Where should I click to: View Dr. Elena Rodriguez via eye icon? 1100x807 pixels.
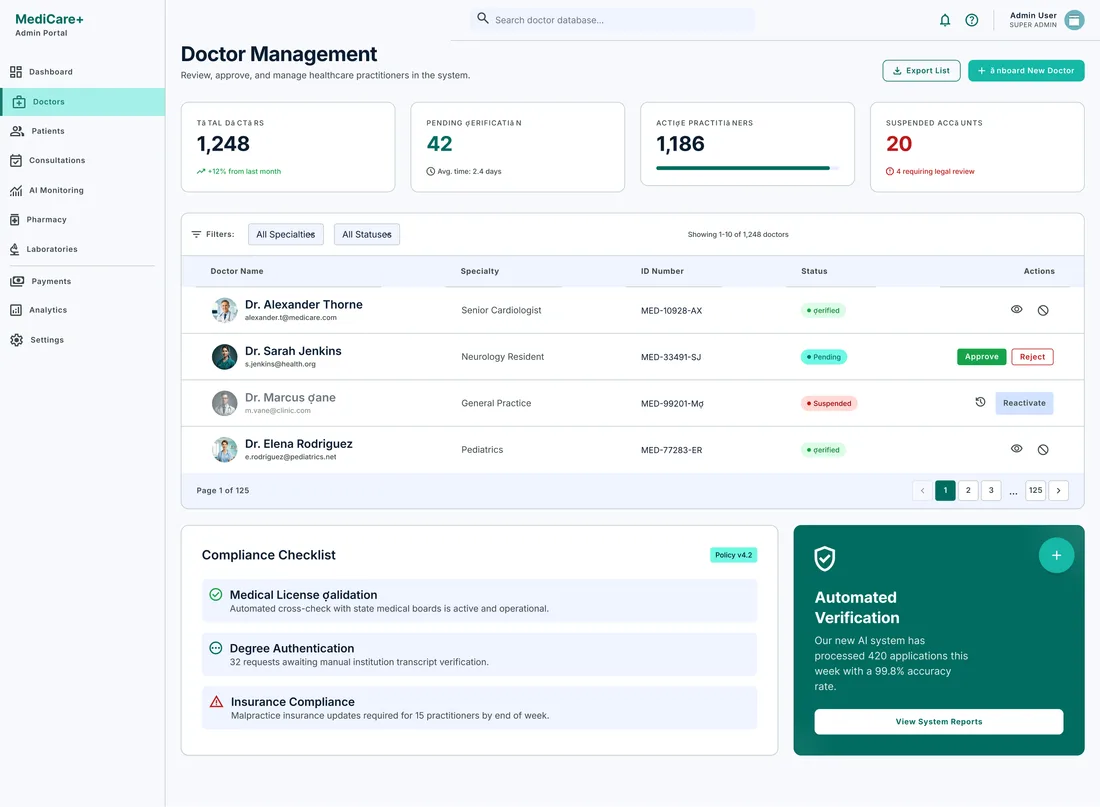tap(1017, 448)
